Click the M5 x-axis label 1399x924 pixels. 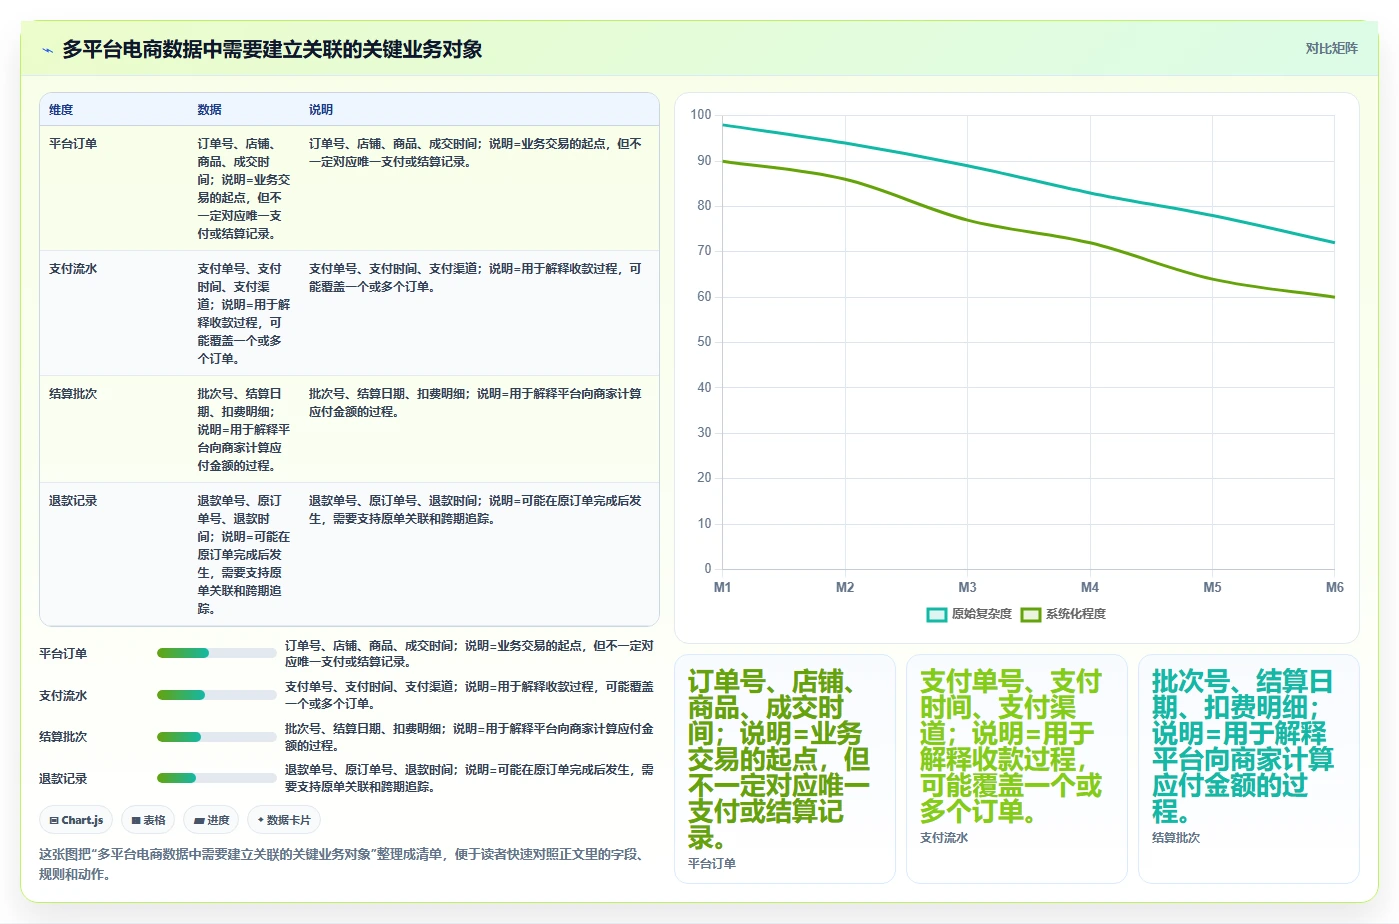tap(1212, 588)
